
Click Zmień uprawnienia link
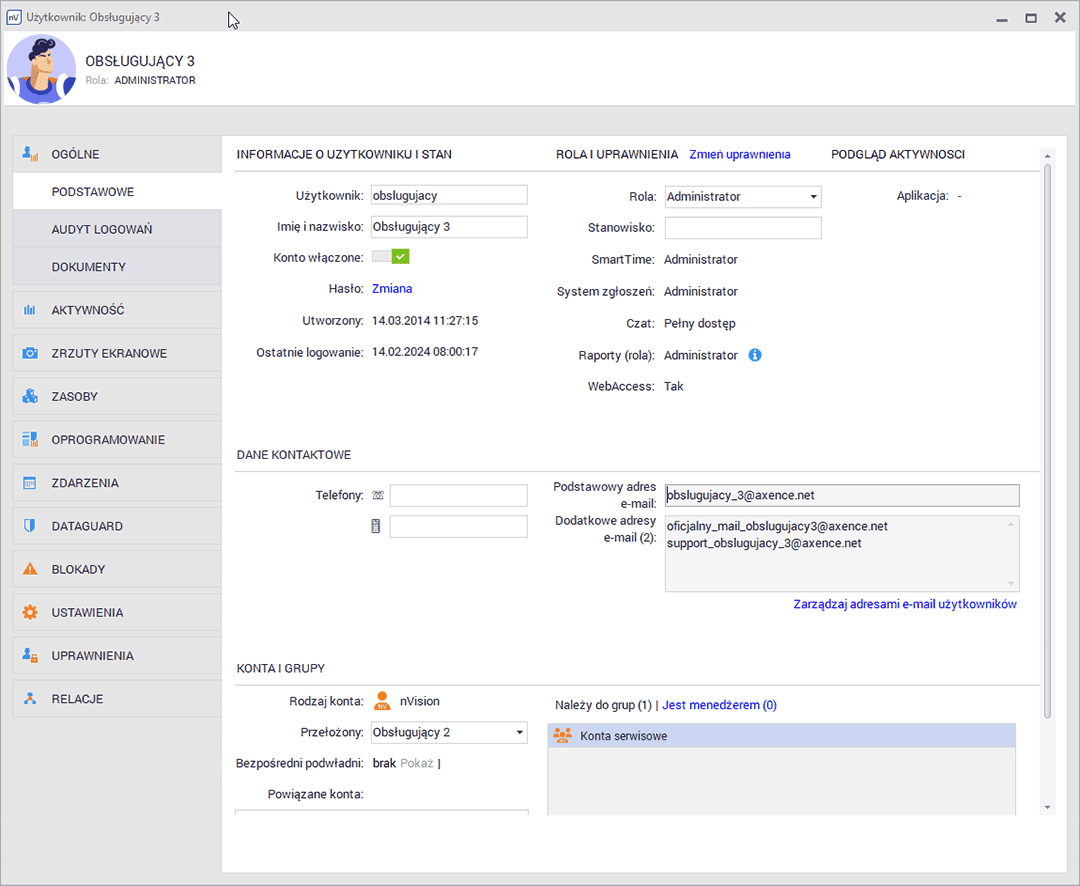tap(739, 154)
